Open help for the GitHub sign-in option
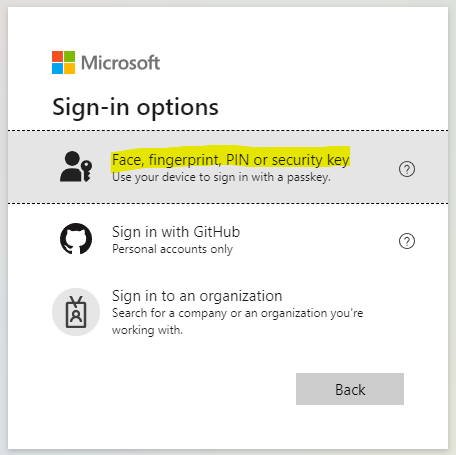This screenshot has height=455, width=456. point(407,241)
